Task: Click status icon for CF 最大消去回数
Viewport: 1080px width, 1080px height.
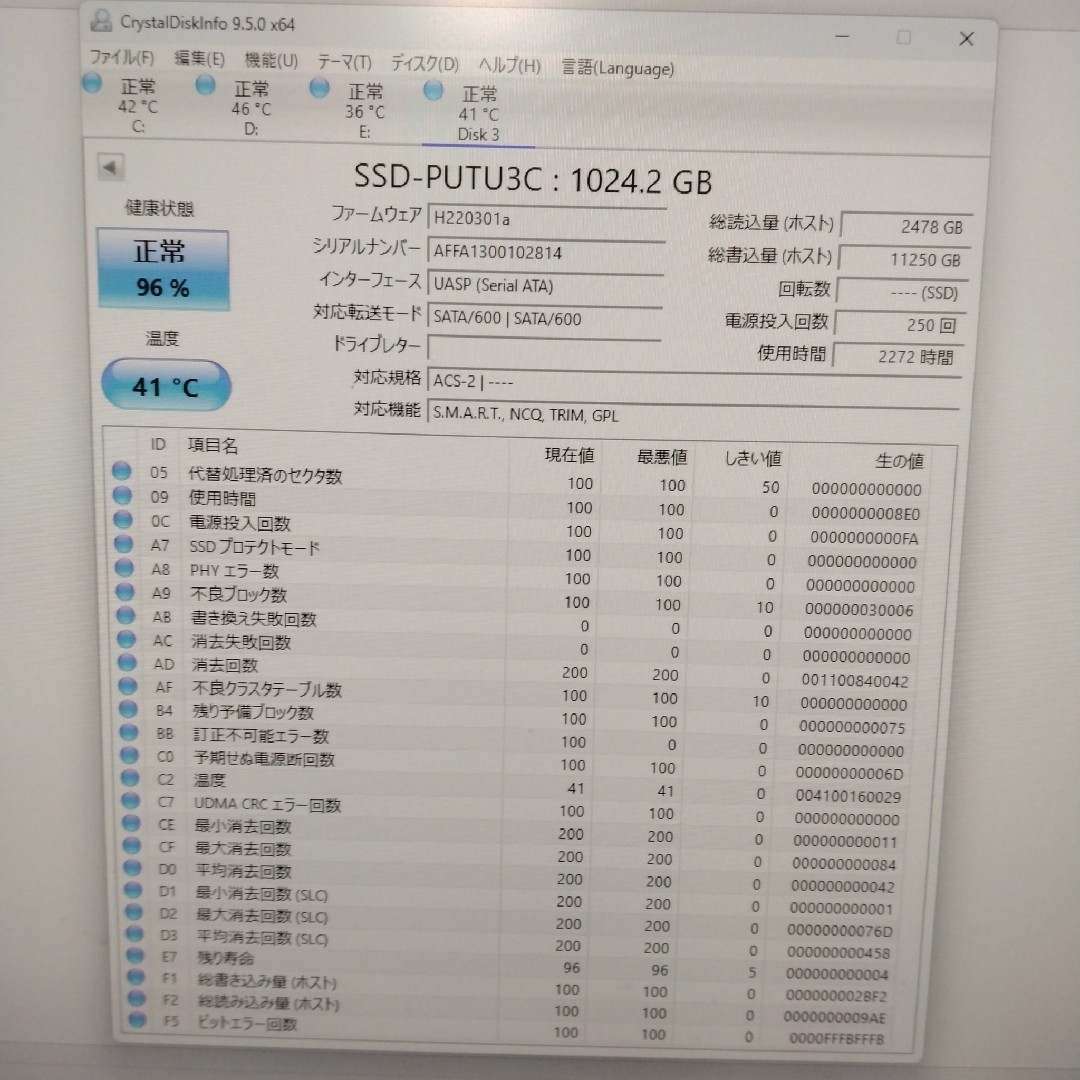Action: [132, 845]
